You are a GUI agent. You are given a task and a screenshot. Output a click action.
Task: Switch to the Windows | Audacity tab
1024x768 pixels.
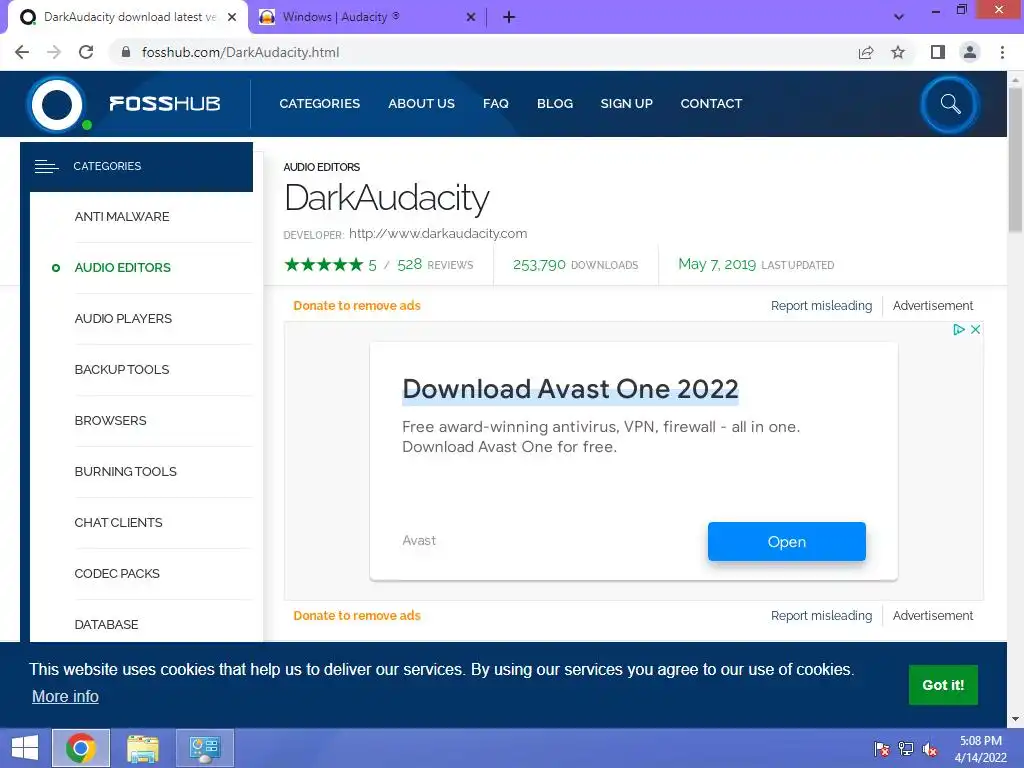[x=366, y=17]
